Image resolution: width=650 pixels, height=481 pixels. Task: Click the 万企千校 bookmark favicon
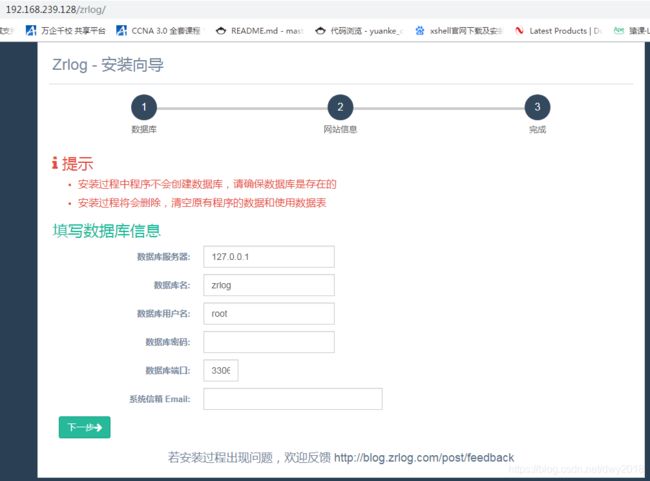point(31,31)
